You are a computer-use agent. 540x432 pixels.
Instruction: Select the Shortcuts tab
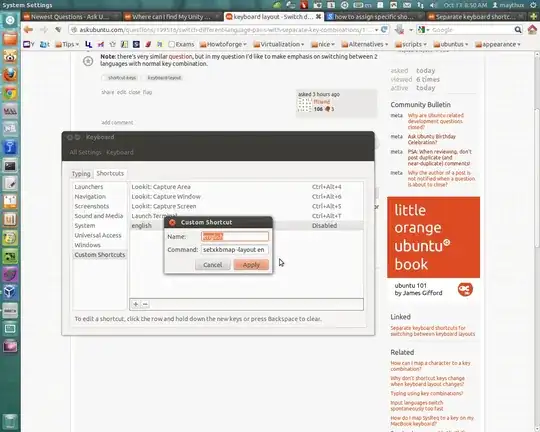coord(110,173)
